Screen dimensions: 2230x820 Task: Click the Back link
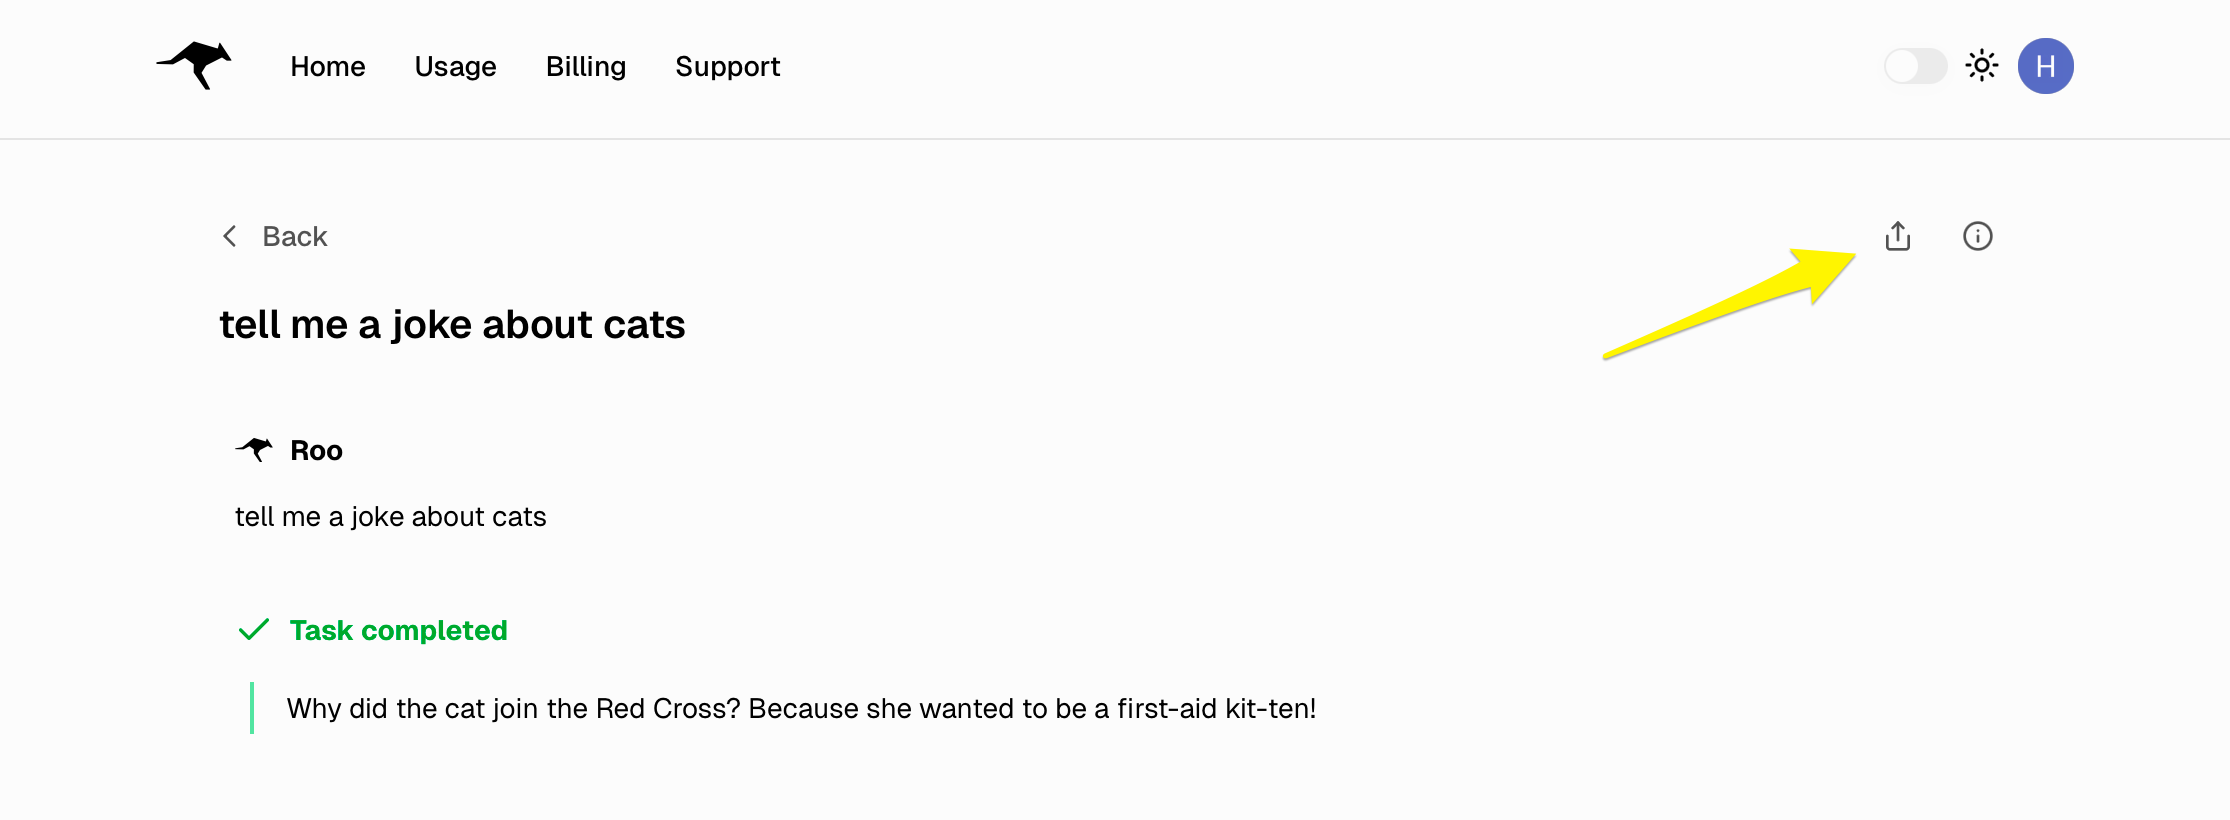[294, 236]
